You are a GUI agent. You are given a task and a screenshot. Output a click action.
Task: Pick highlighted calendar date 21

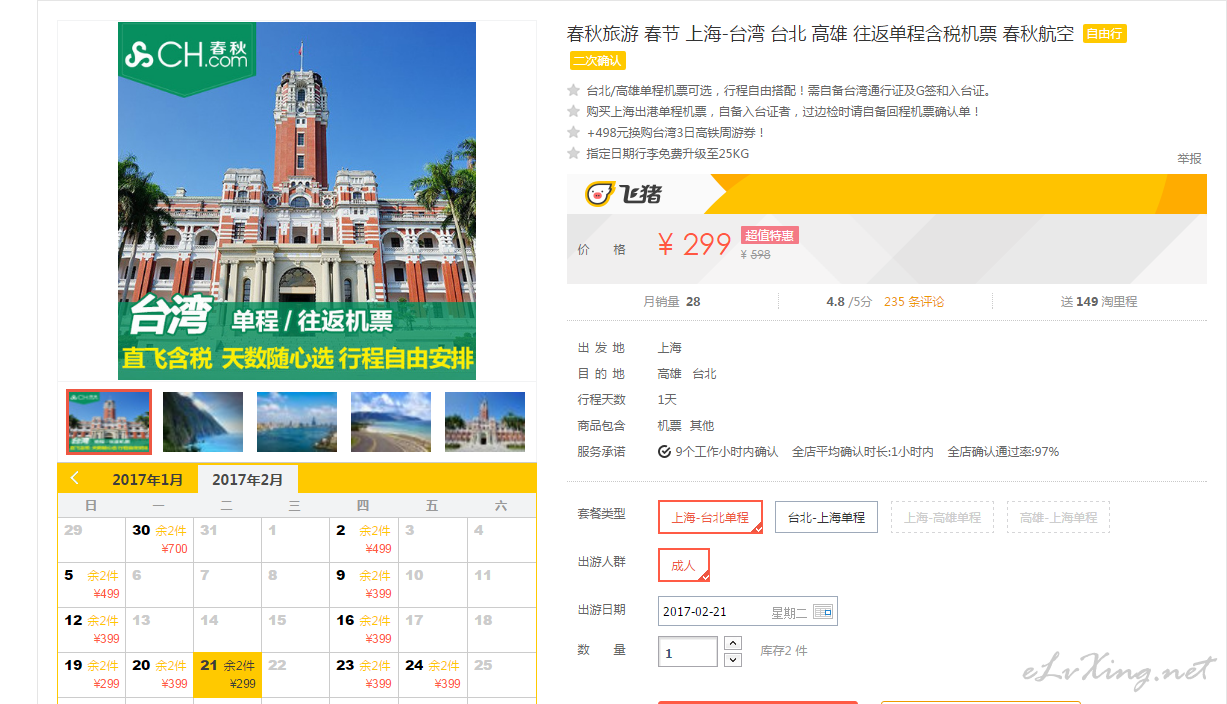(x=227, y=674)
